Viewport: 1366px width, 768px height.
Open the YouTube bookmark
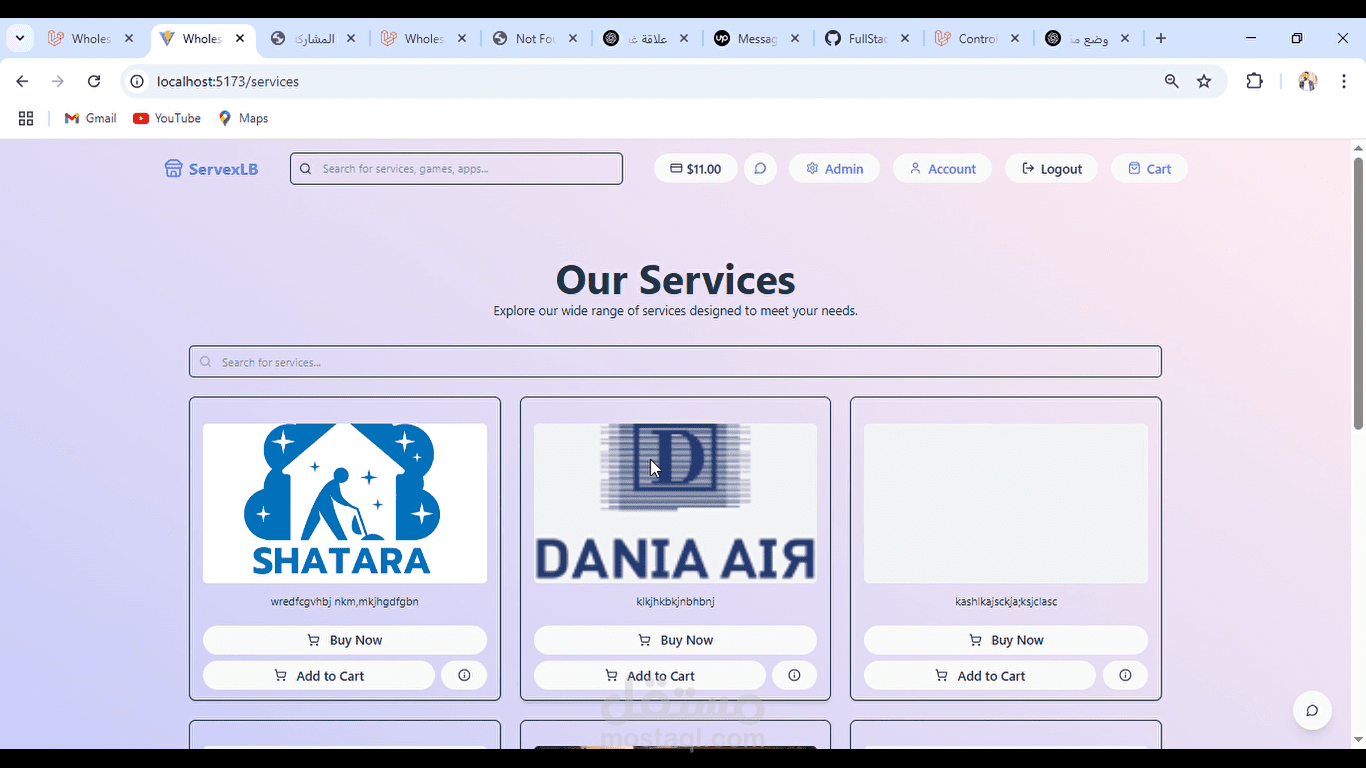[x=167, y=118]
